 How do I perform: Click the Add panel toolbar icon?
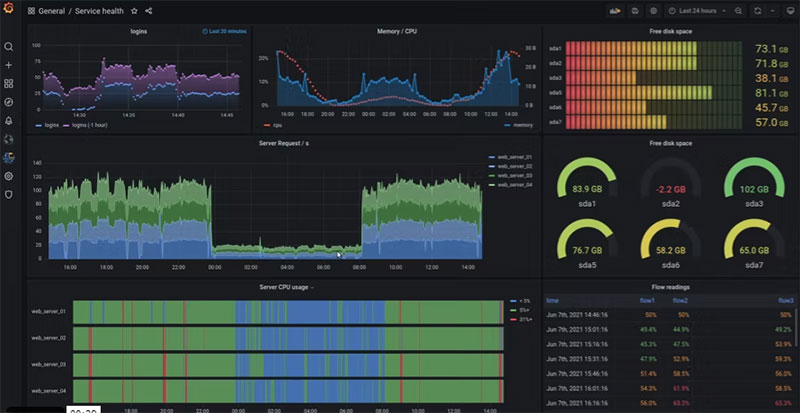tap(615, 11)
